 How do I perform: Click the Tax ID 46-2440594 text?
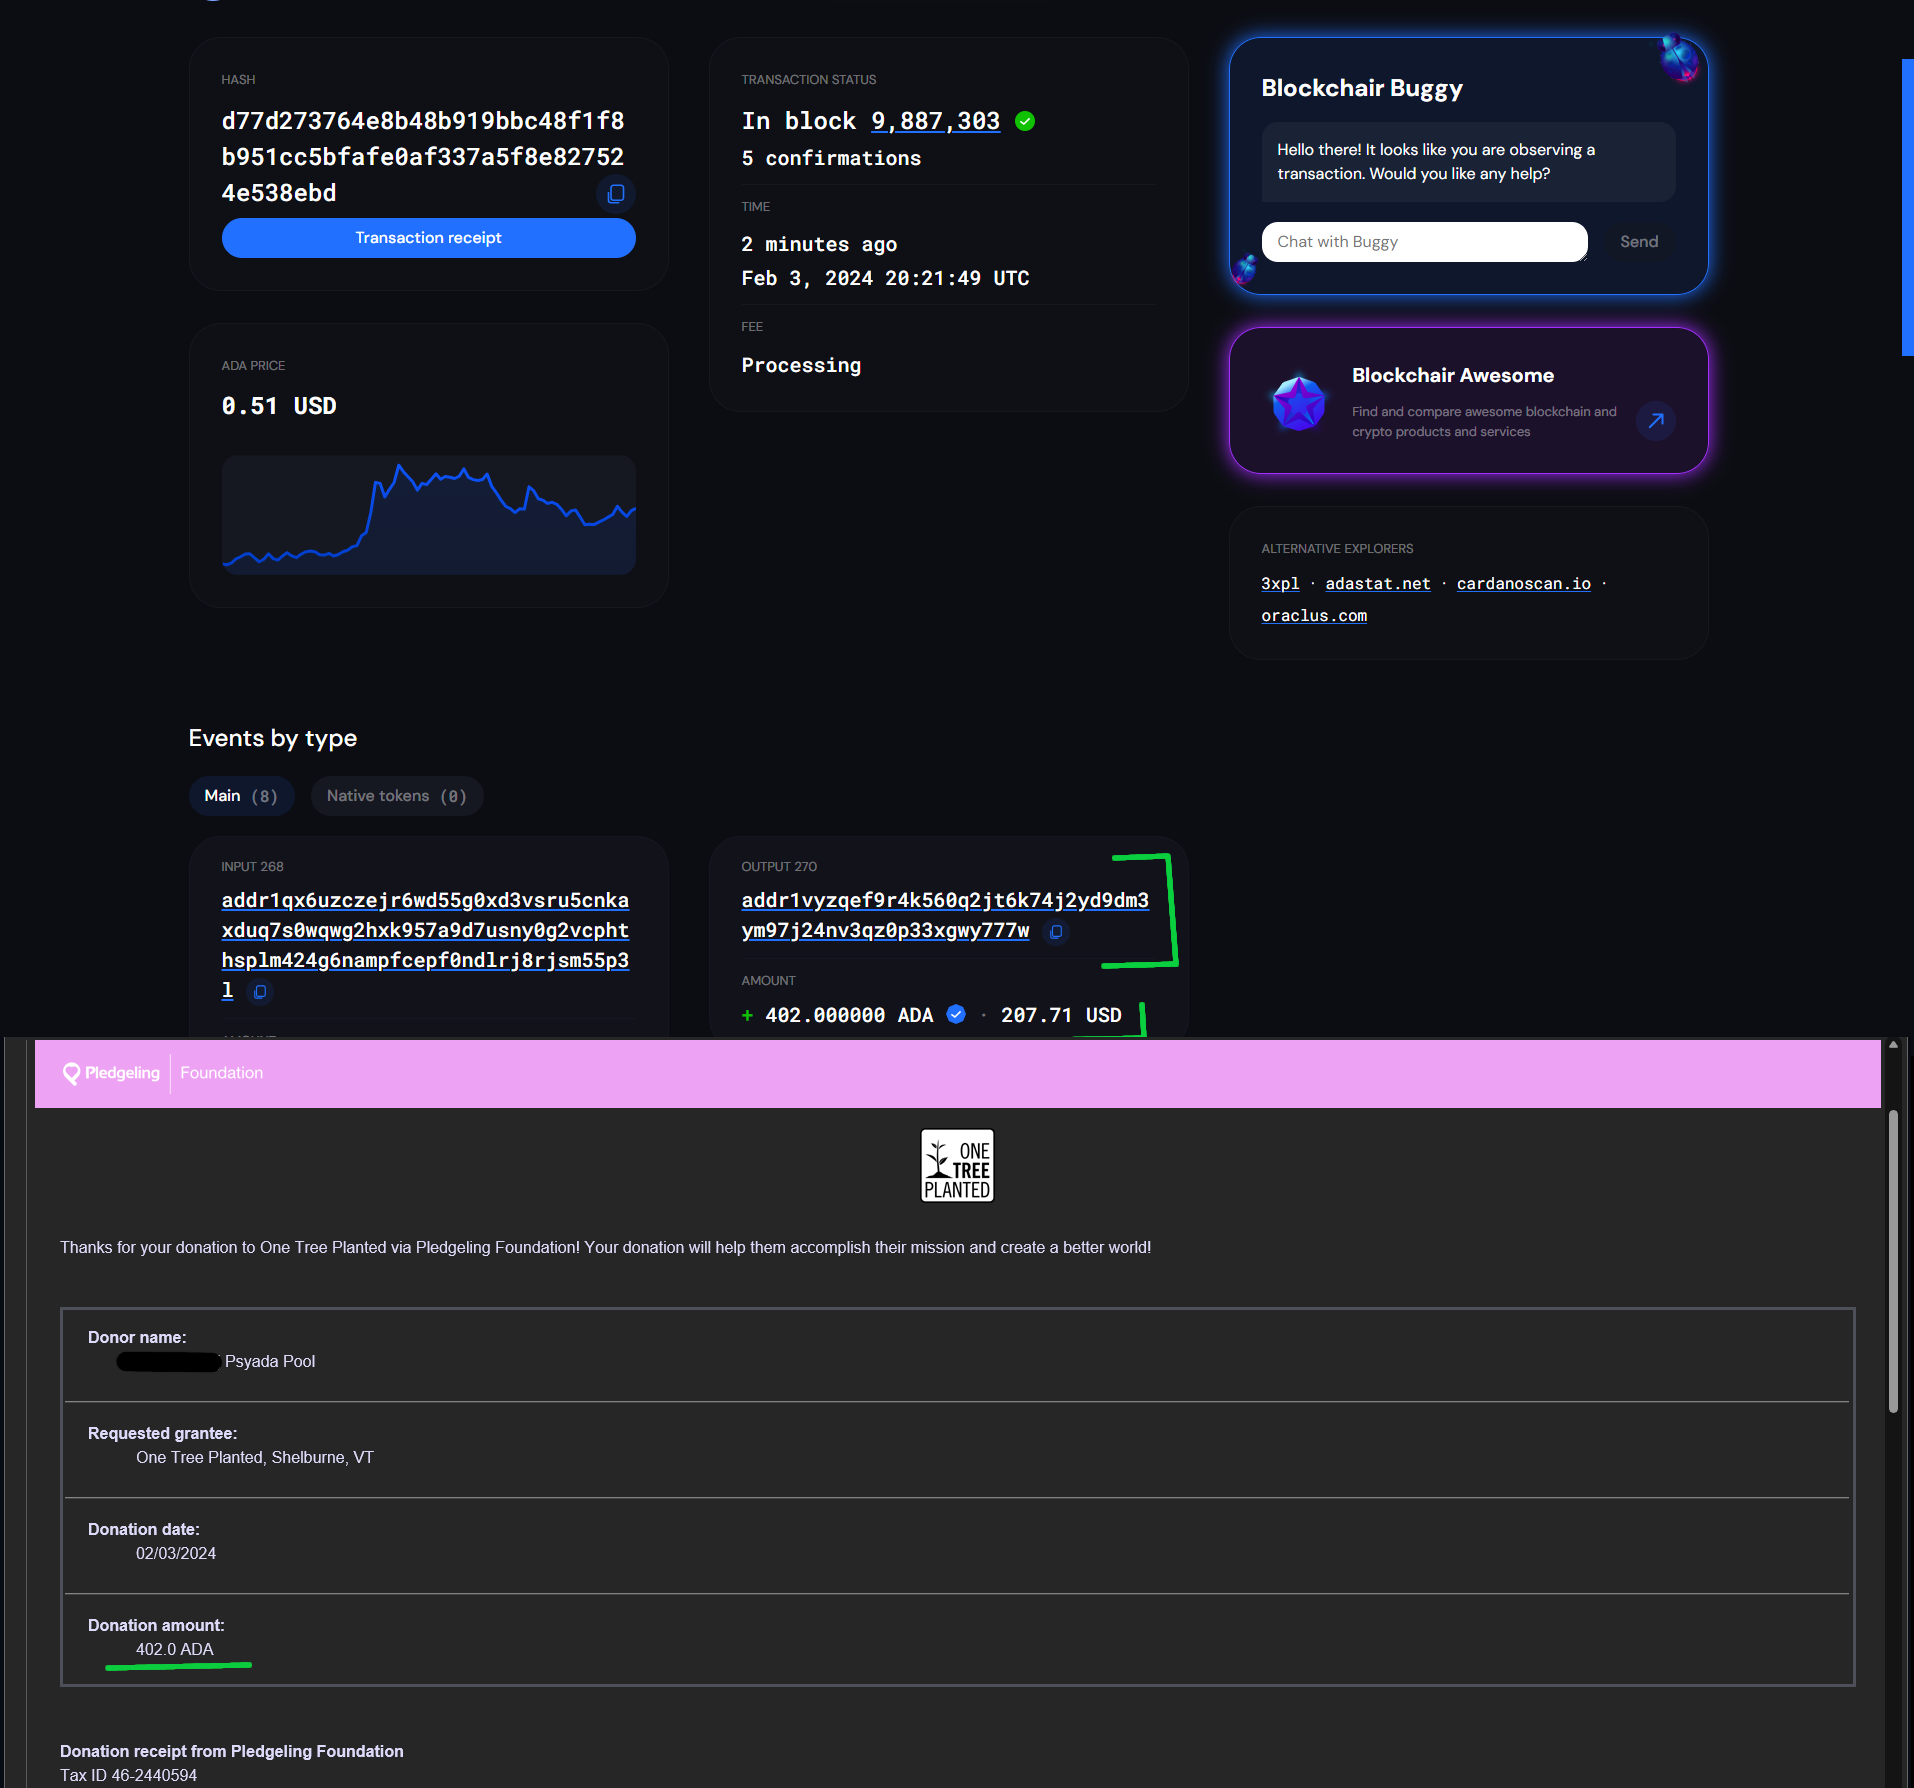point(128,1776)
